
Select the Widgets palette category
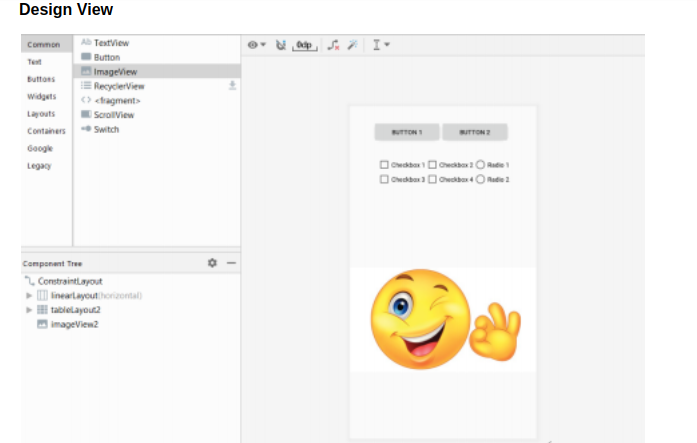click(x=41, y=96)
